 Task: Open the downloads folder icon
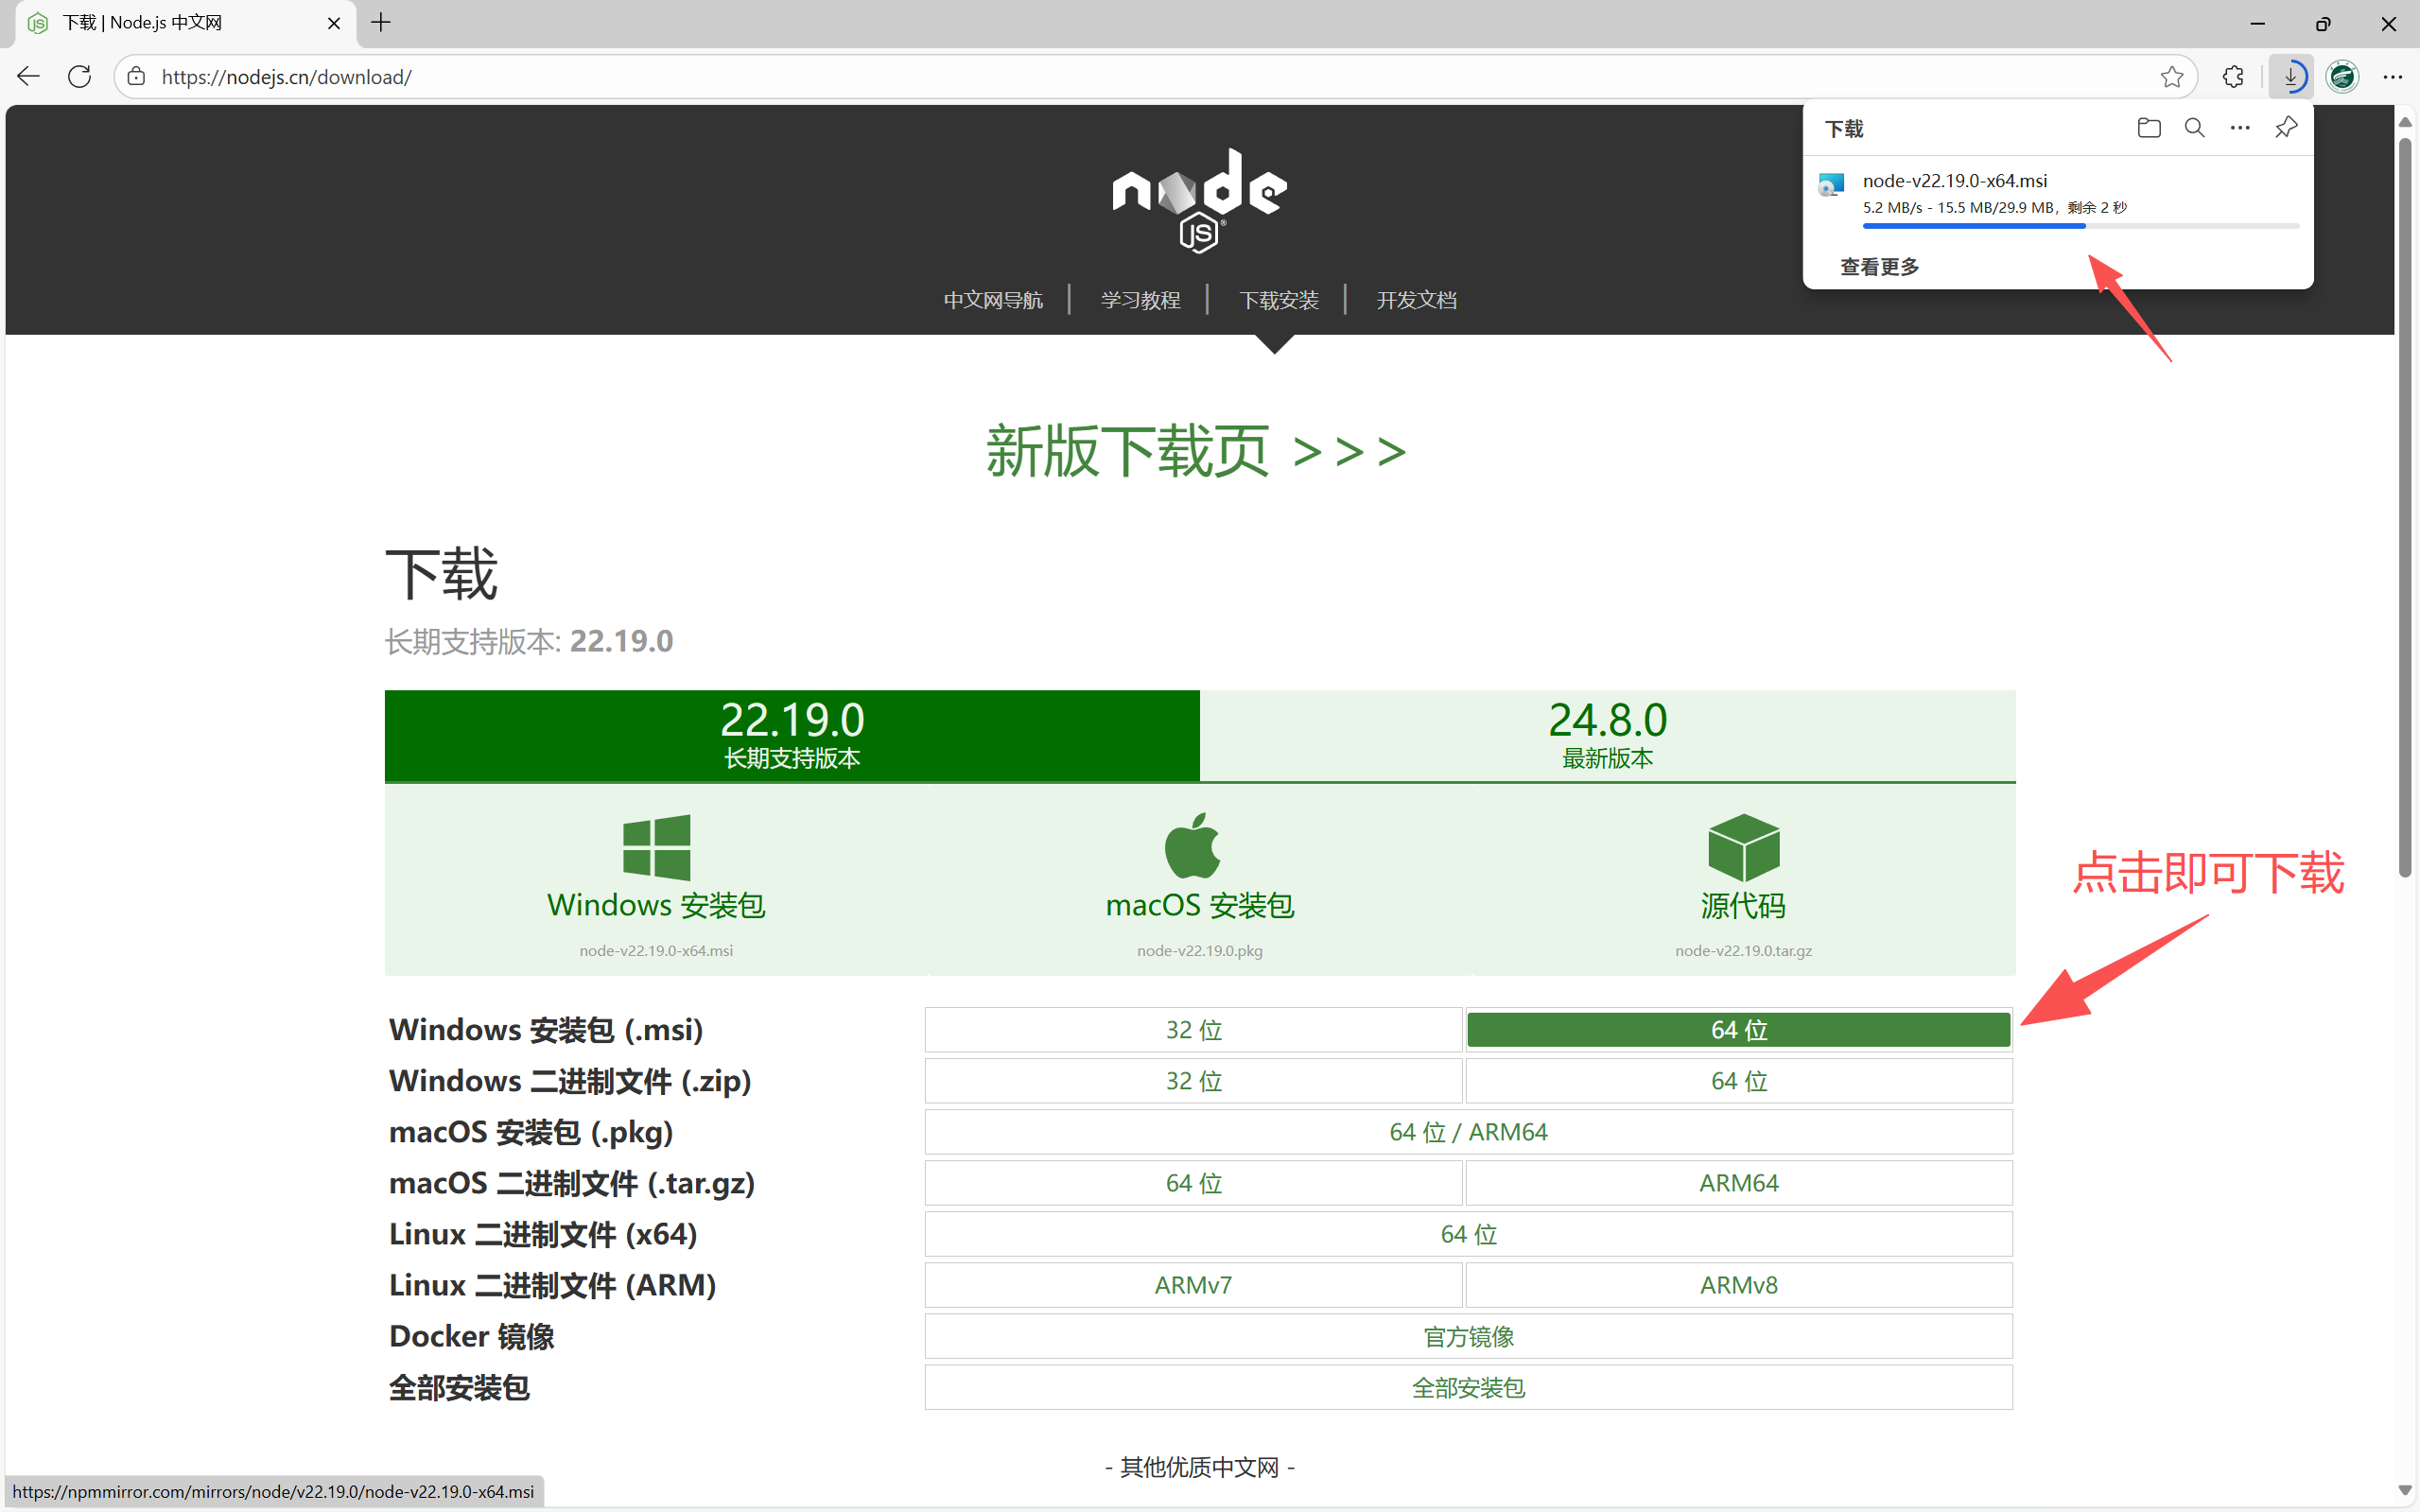2148,127
